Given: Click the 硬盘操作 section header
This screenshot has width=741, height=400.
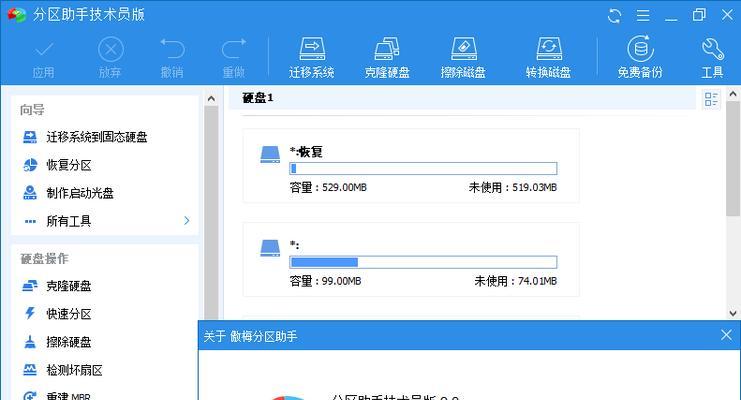Looking at the screenshot, I should 44,259.
